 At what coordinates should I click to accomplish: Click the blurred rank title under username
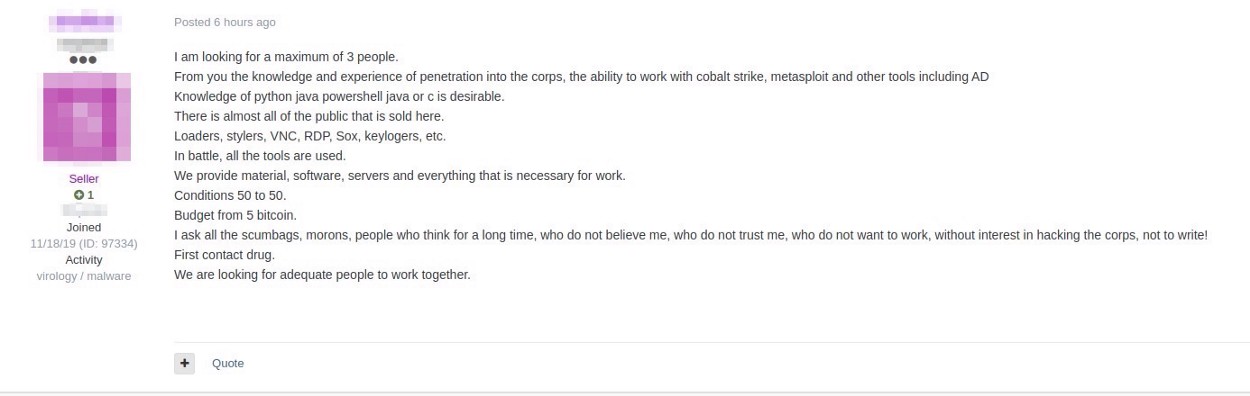(84, 44)
